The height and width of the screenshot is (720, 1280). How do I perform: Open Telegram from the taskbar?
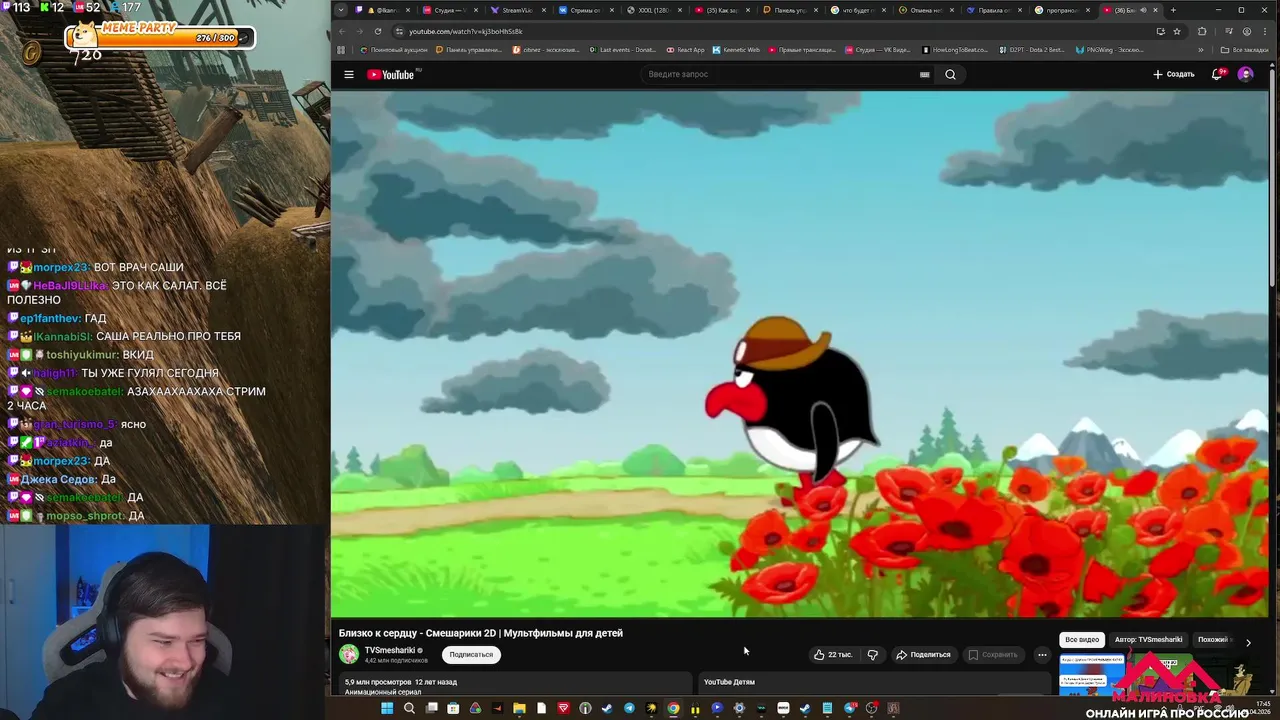click(629, 708)
